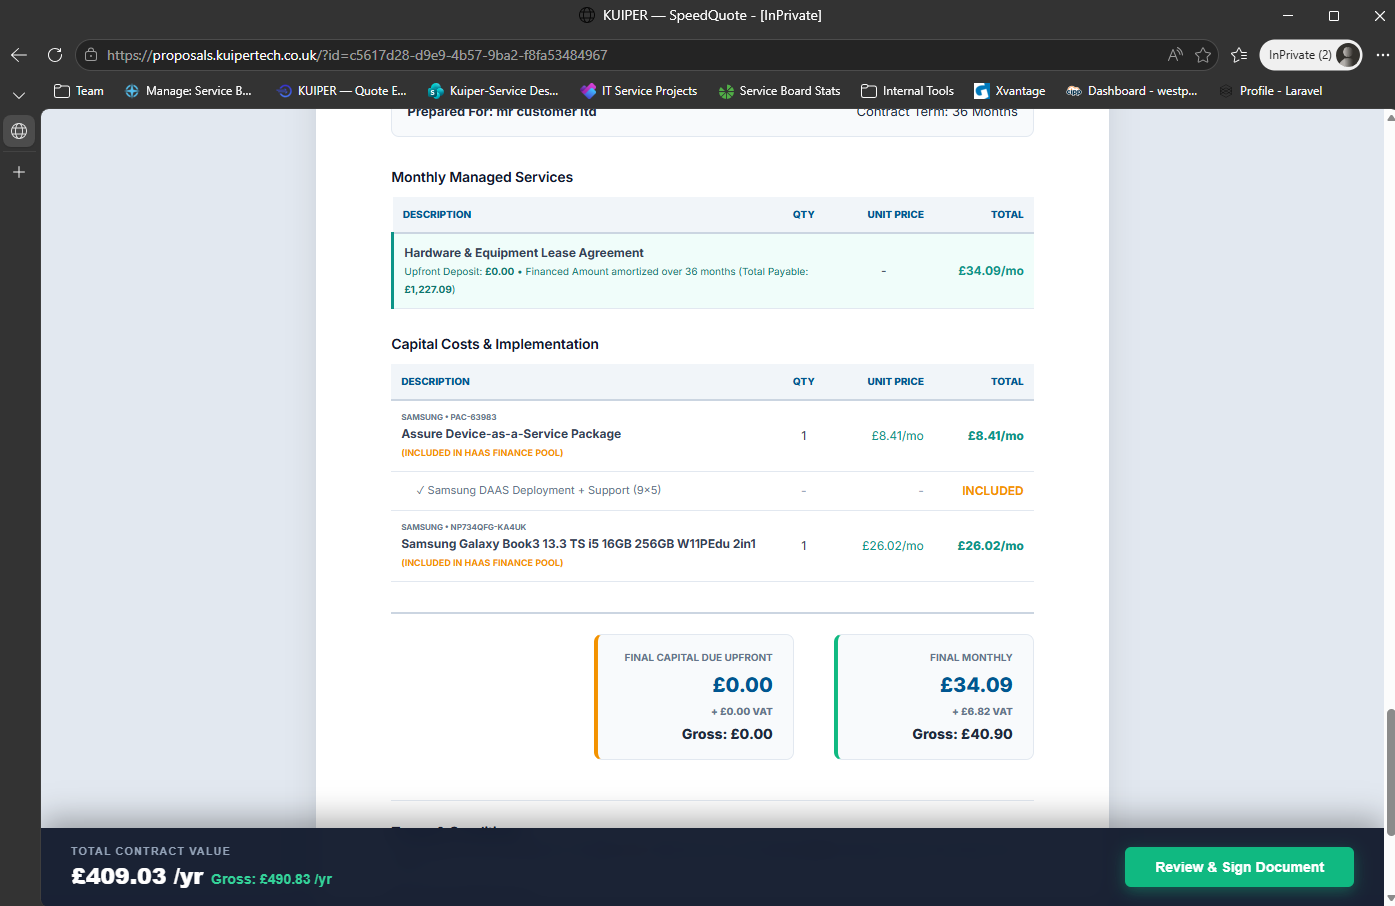Open Xvantage bookmark

pyautogui.click(x=1009, y=91)
